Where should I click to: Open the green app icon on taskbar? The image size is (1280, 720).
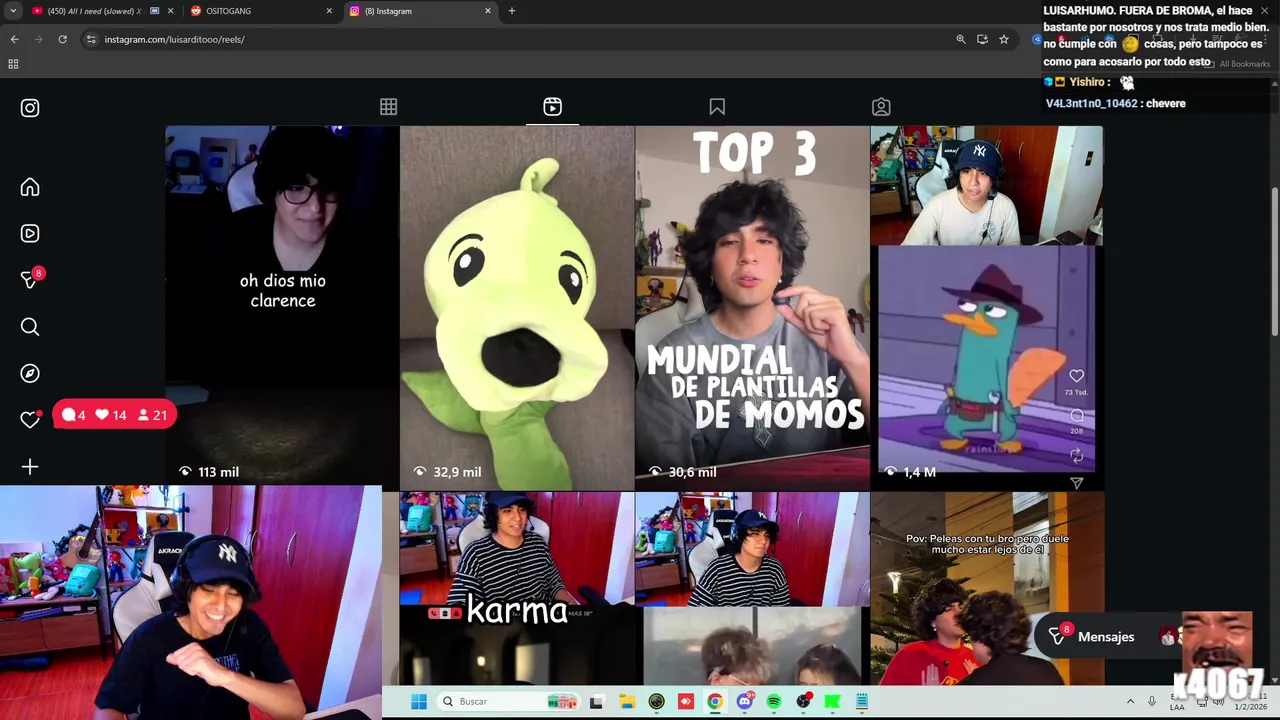pos(832,702)
